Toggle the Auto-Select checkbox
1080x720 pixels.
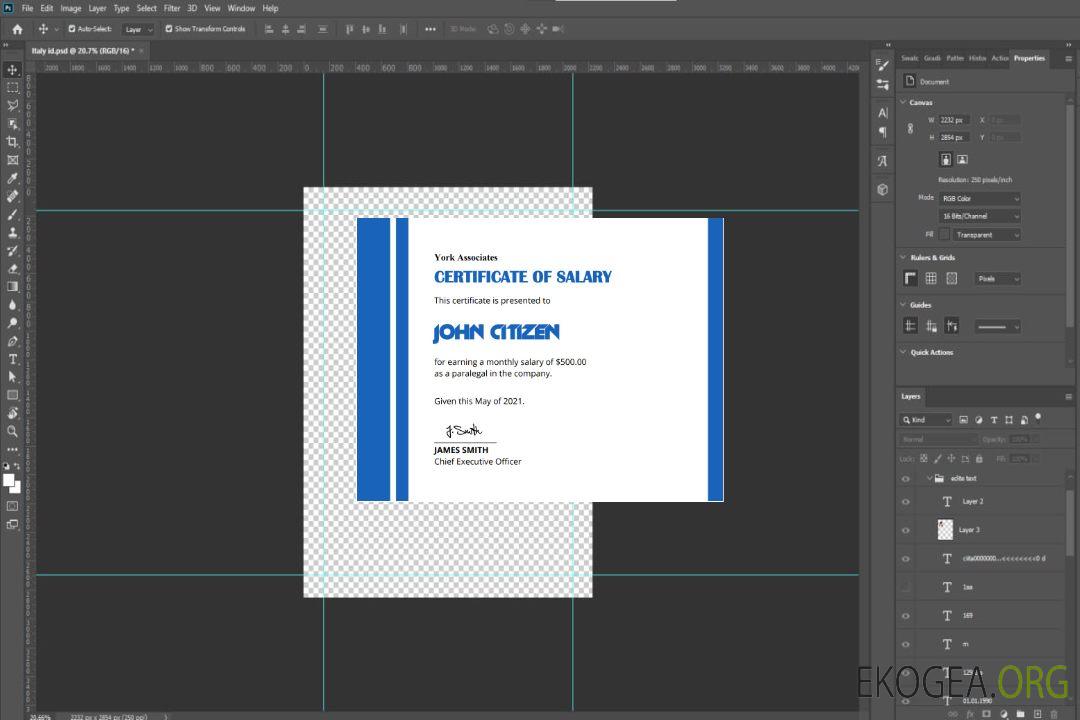(x=72, y=29)
